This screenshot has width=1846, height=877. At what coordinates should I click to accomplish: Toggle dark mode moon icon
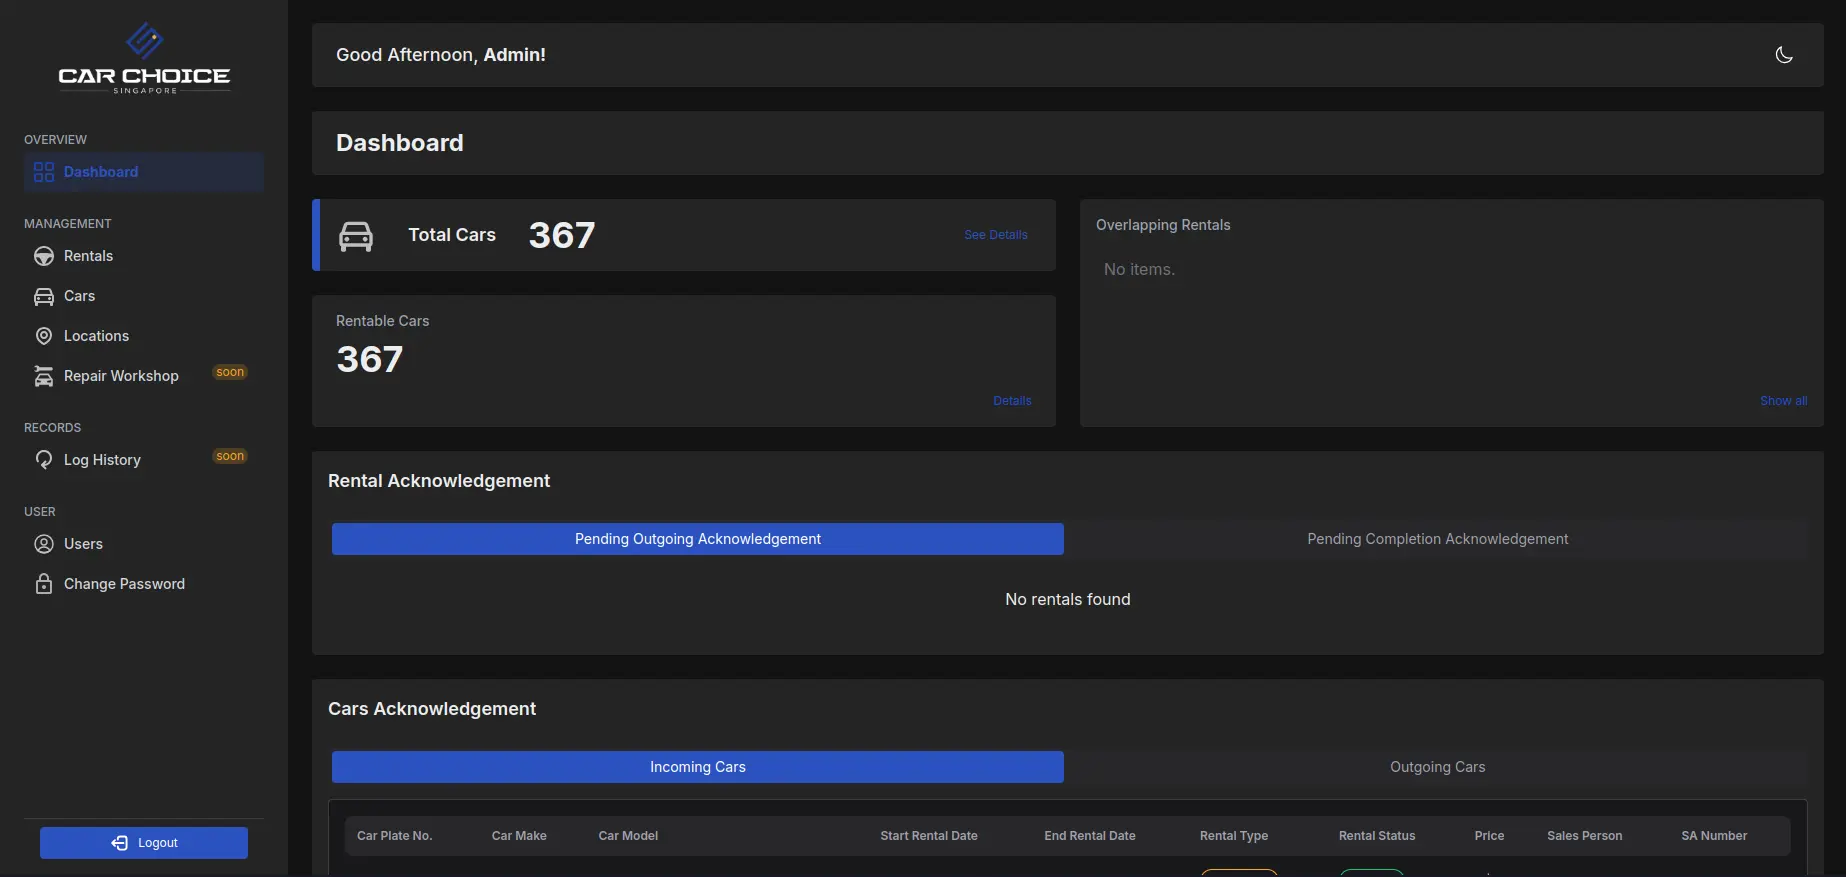(x=1784, y=55)
